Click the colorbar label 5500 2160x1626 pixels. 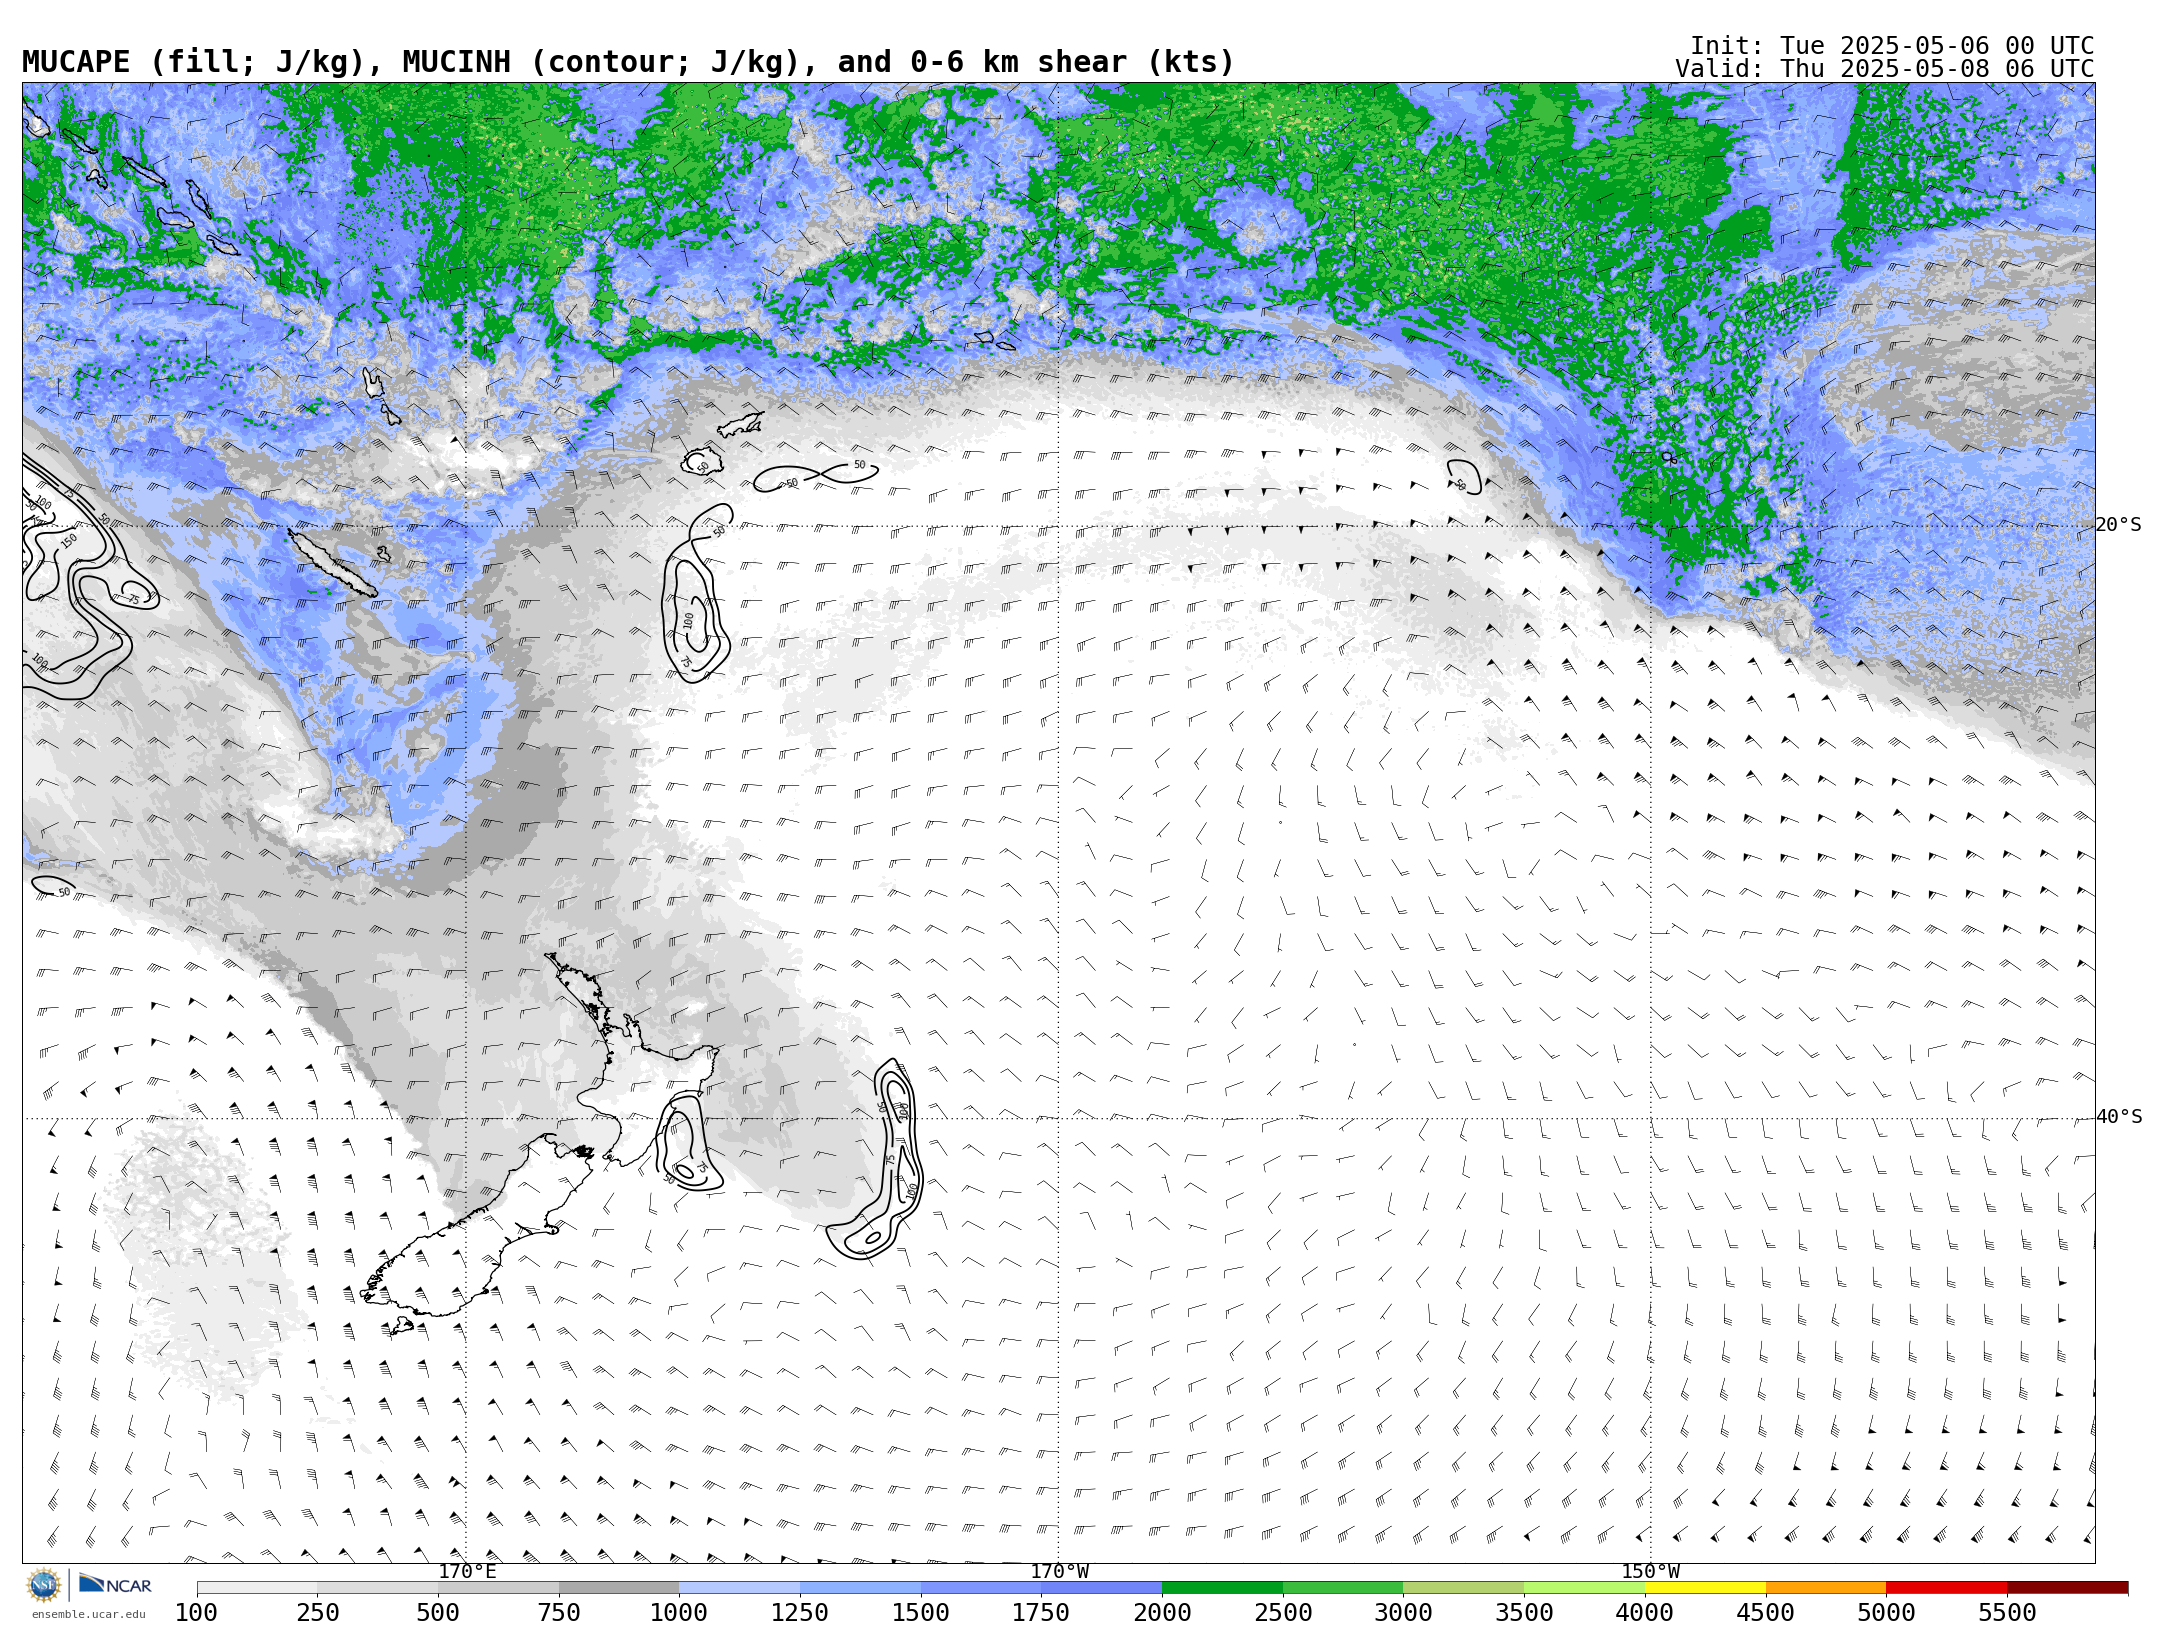(x=2007, y=1613)
